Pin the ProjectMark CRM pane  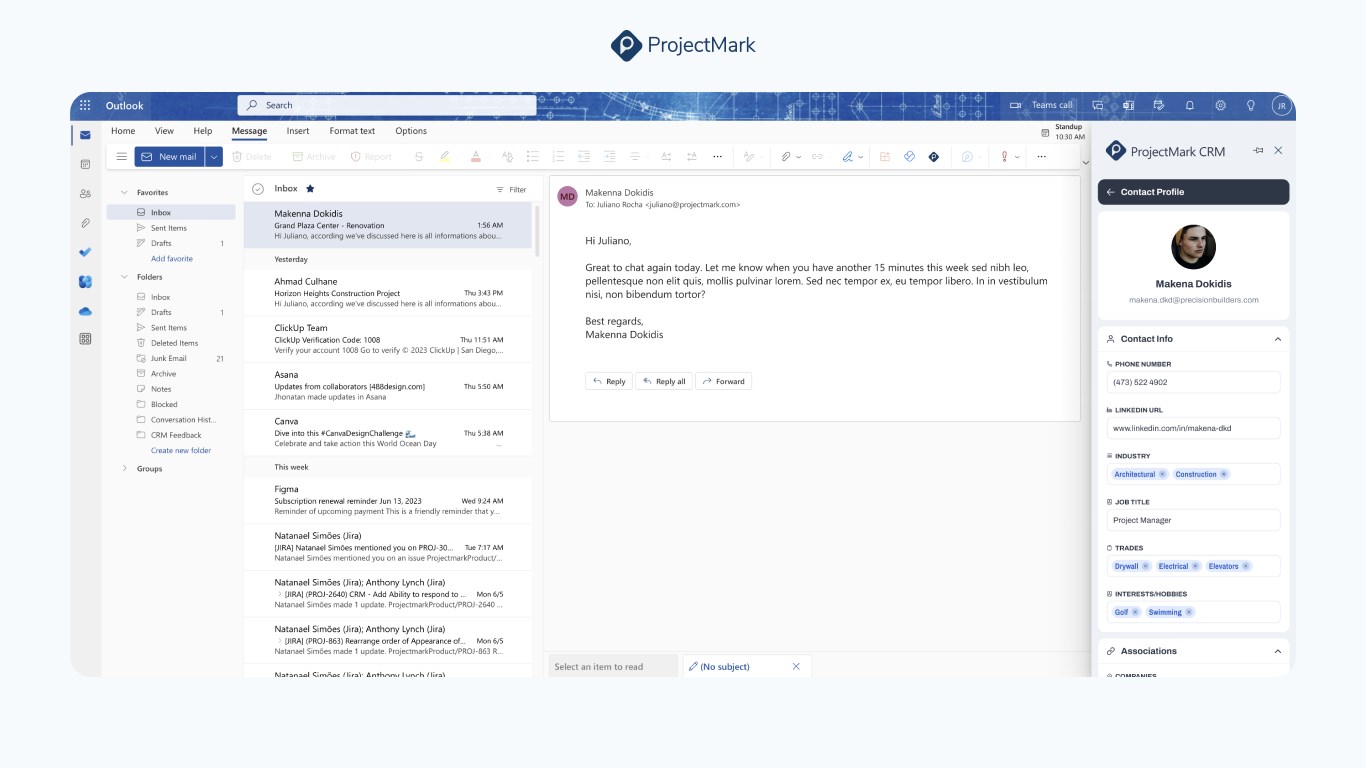tap(1258, 151)
